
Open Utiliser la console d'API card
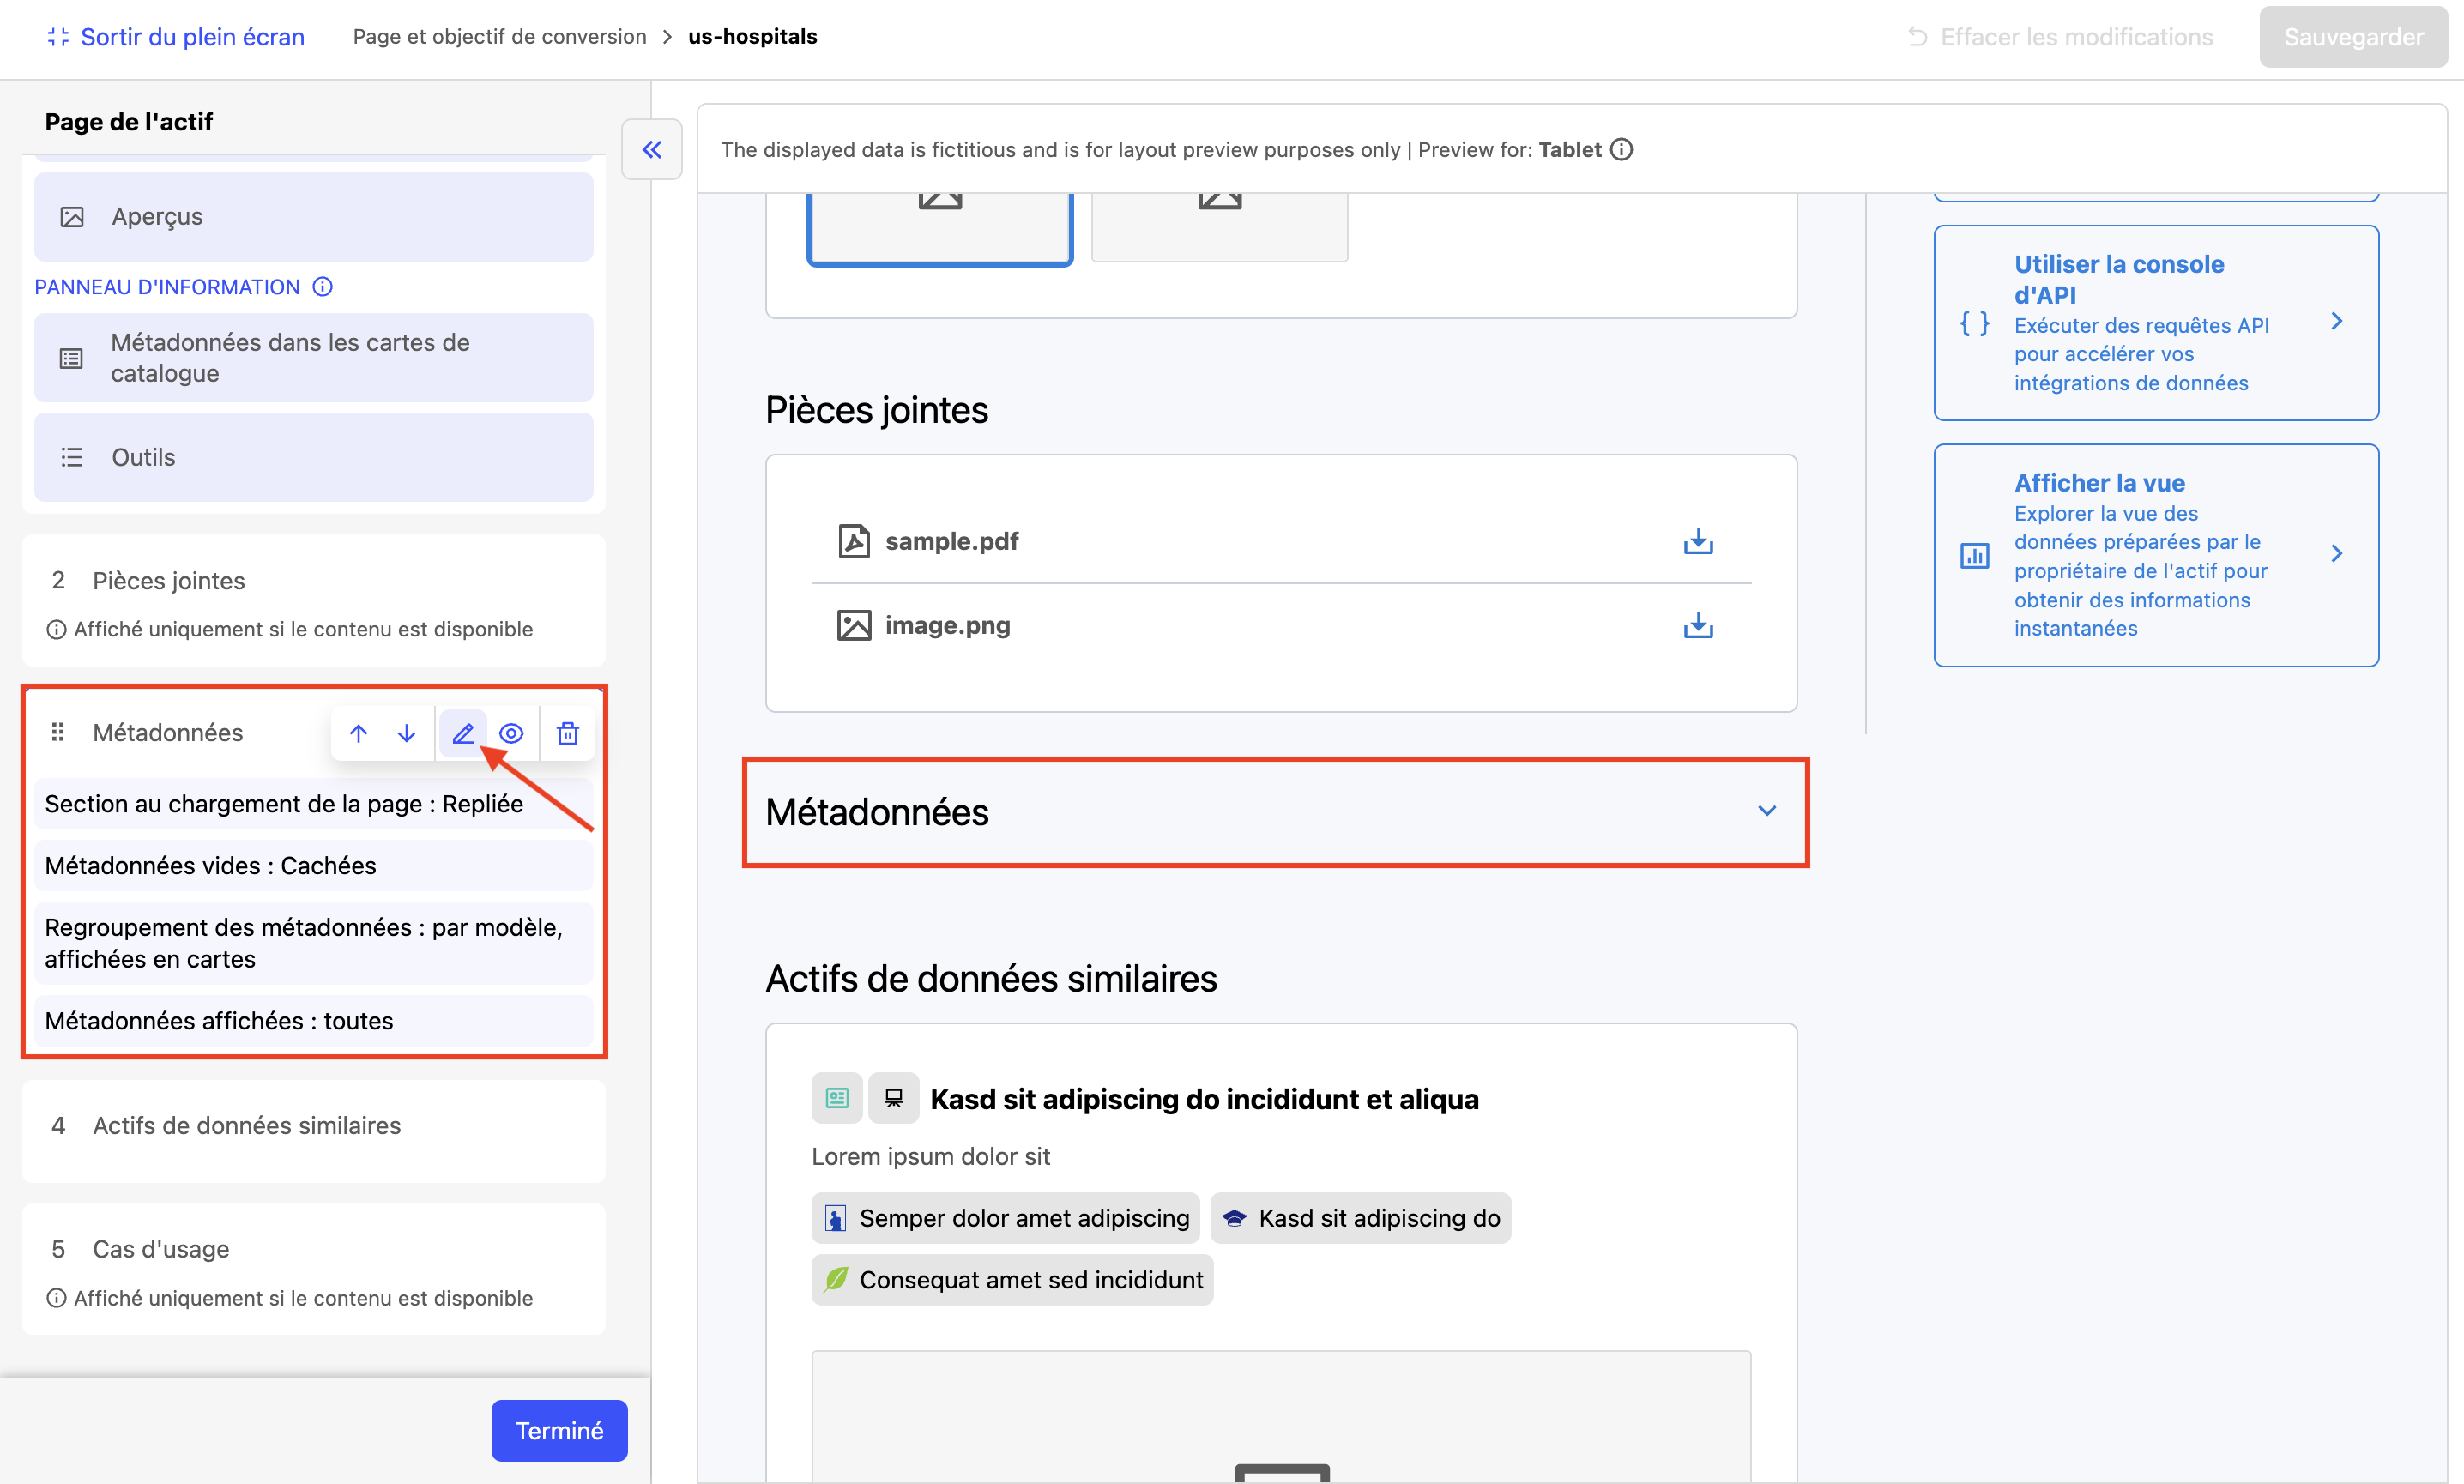click(x=2155, y=322)
